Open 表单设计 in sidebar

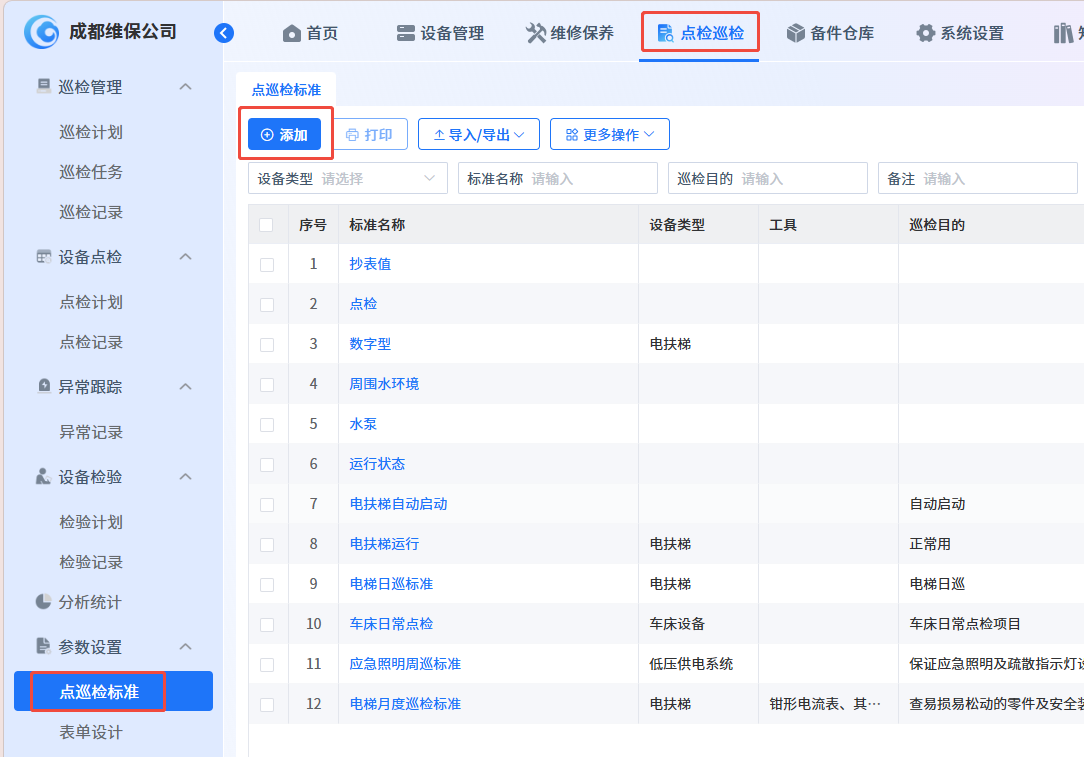pos(91,732)
